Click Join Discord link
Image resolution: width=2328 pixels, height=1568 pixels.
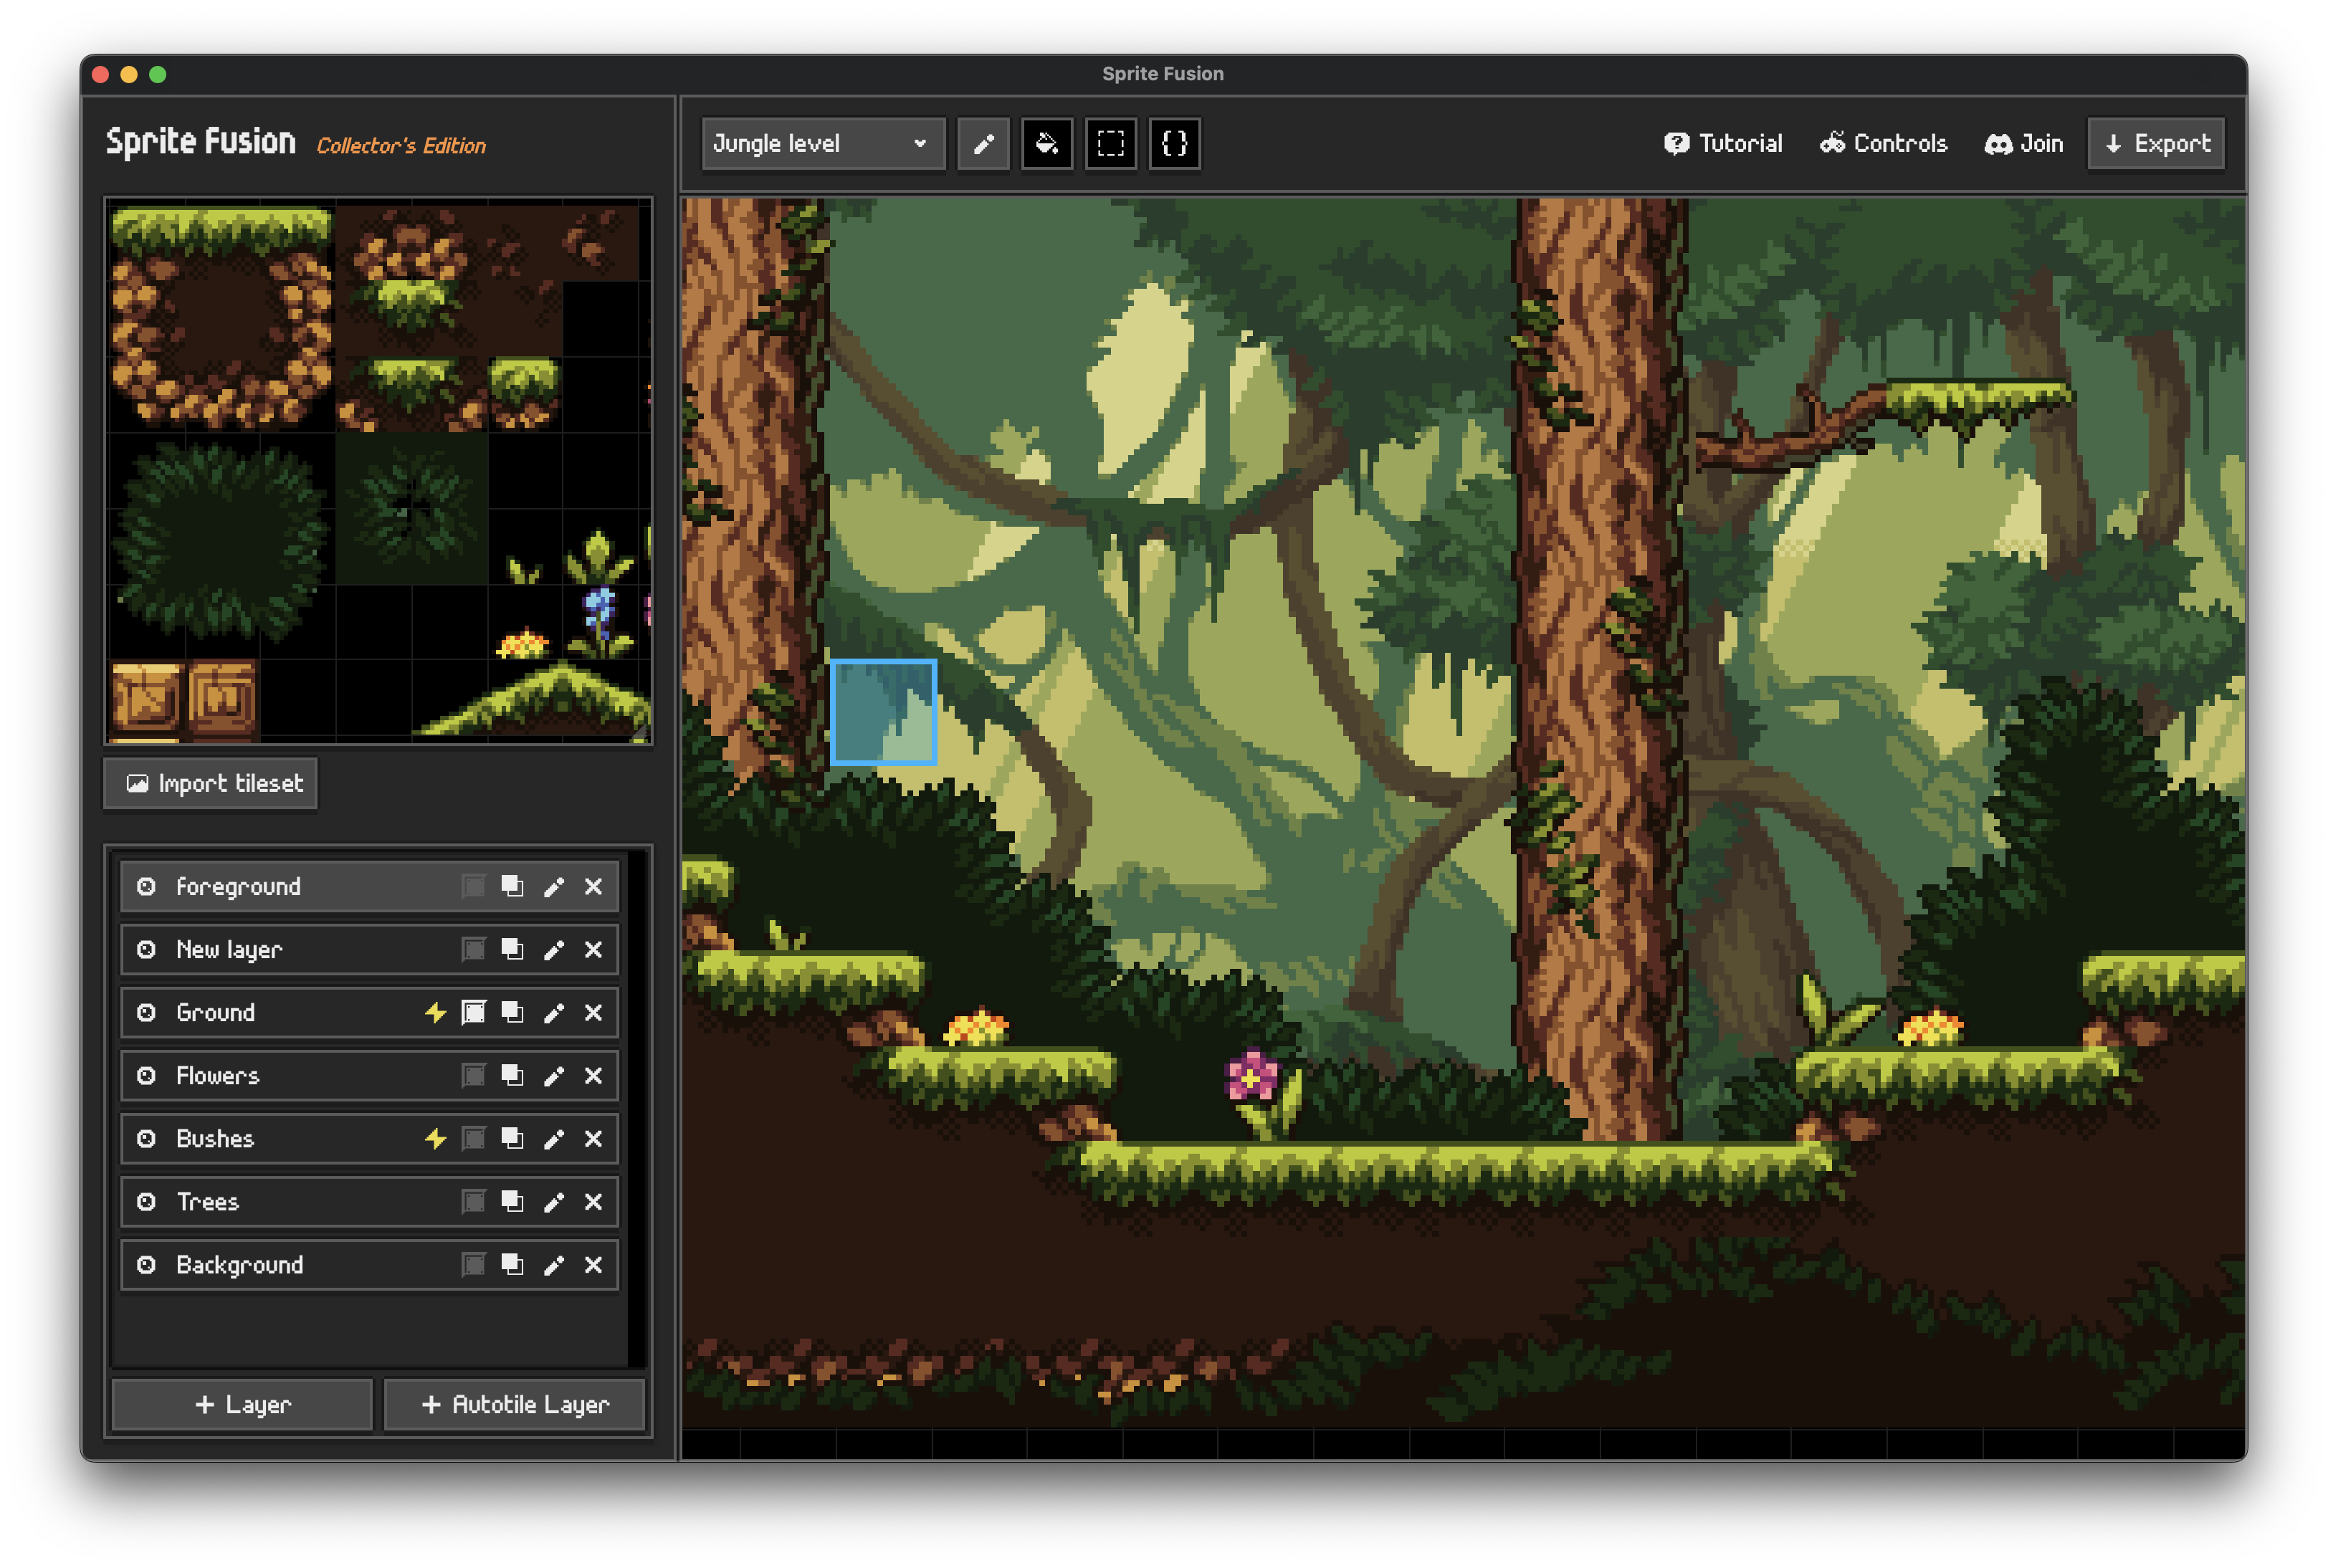click(x=2023, y=144)
